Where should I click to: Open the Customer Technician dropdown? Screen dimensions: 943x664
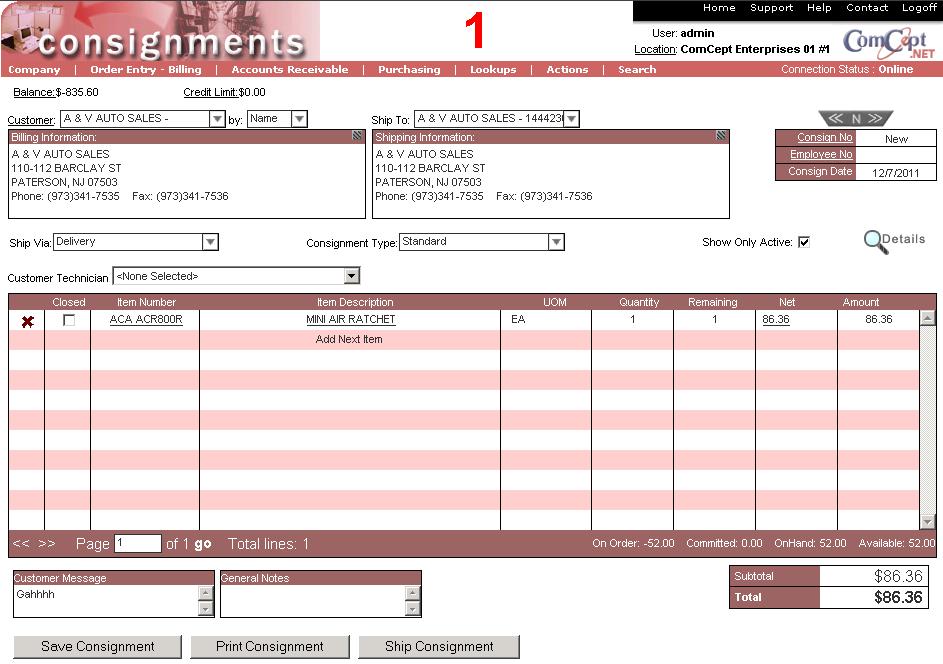click(x=351, y=276)
